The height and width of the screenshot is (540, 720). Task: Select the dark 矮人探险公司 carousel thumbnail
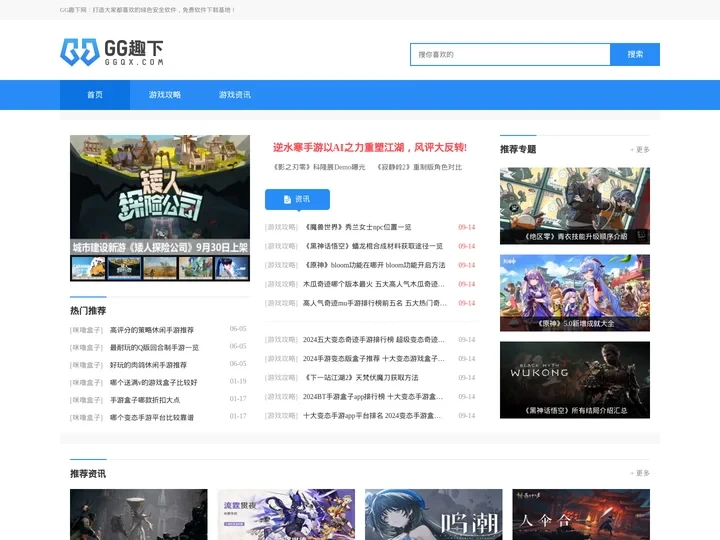point(124,268)
